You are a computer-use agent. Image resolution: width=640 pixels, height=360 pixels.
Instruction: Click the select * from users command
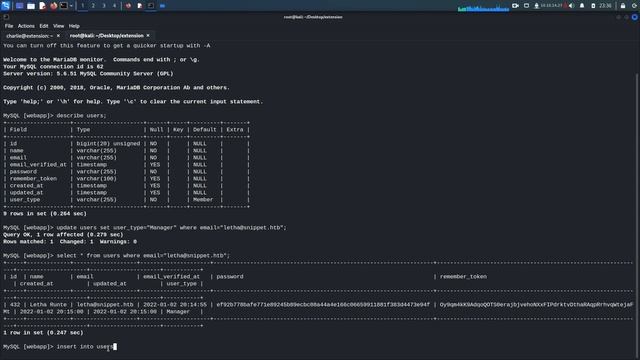143,256
